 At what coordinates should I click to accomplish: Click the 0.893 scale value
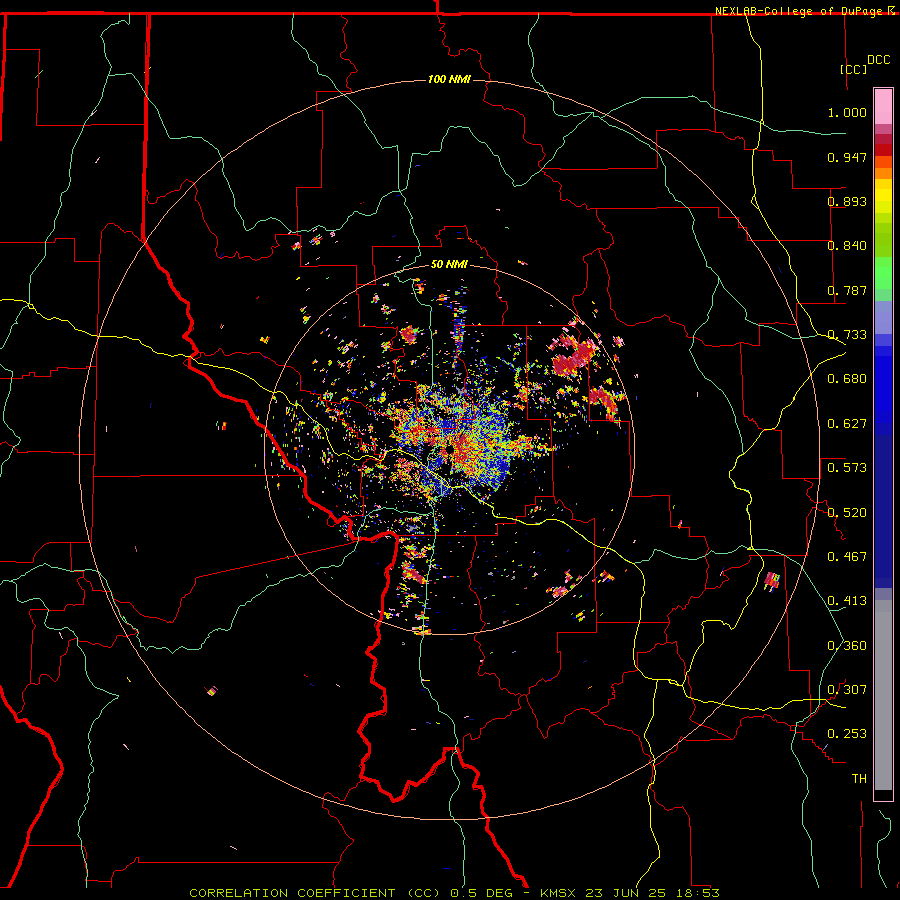click(x=847, y=201)
